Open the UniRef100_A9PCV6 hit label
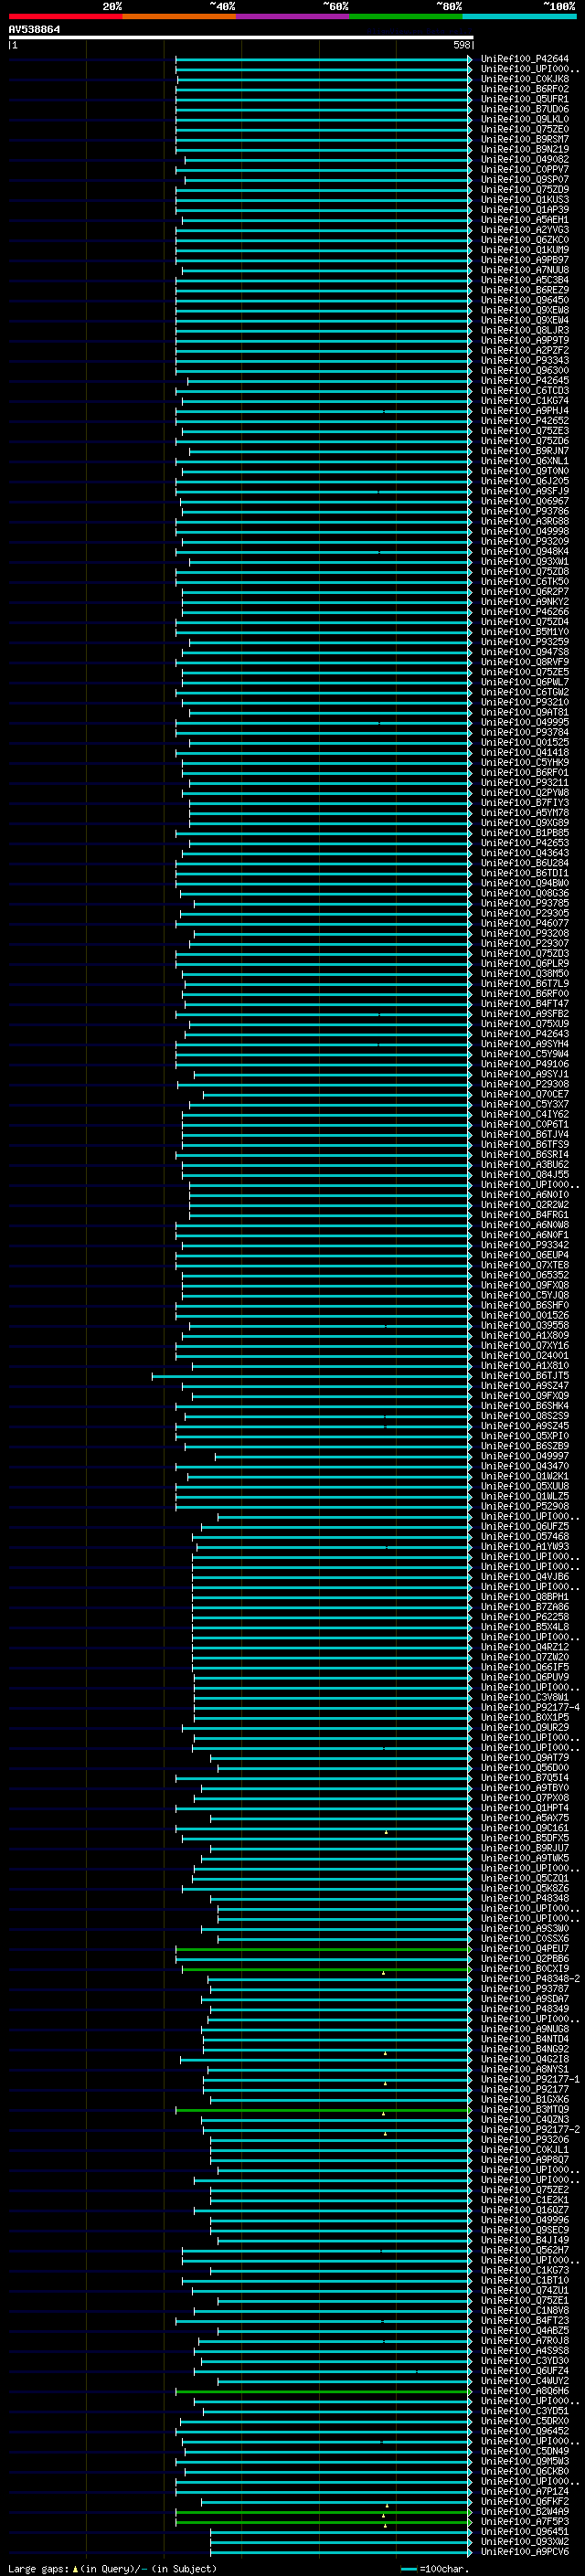585x2576 pixels. (x=525, y=2551)
